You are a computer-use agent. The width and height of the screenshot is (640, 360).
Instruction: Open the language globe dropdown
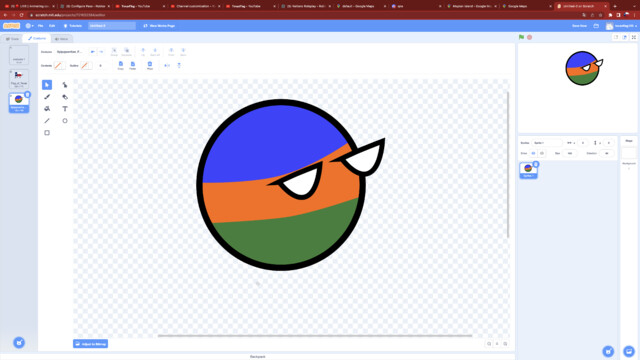click(x=29, y=26)
